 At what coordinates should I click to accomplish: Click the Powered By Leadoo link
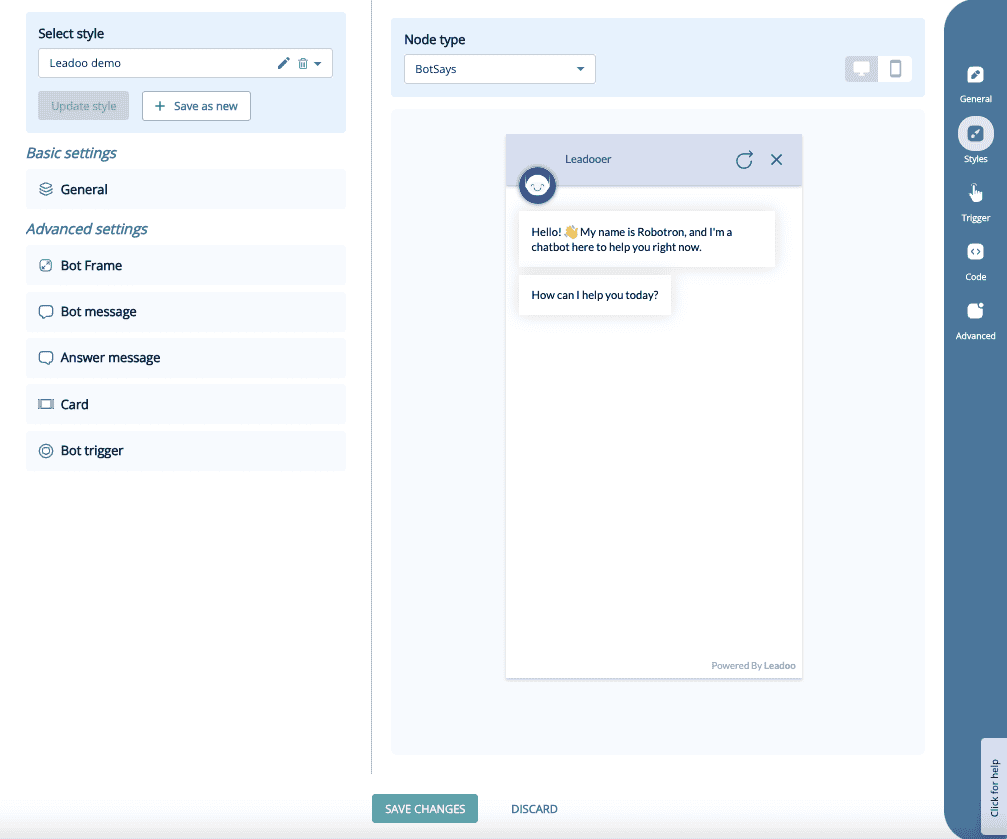(753, 665)
